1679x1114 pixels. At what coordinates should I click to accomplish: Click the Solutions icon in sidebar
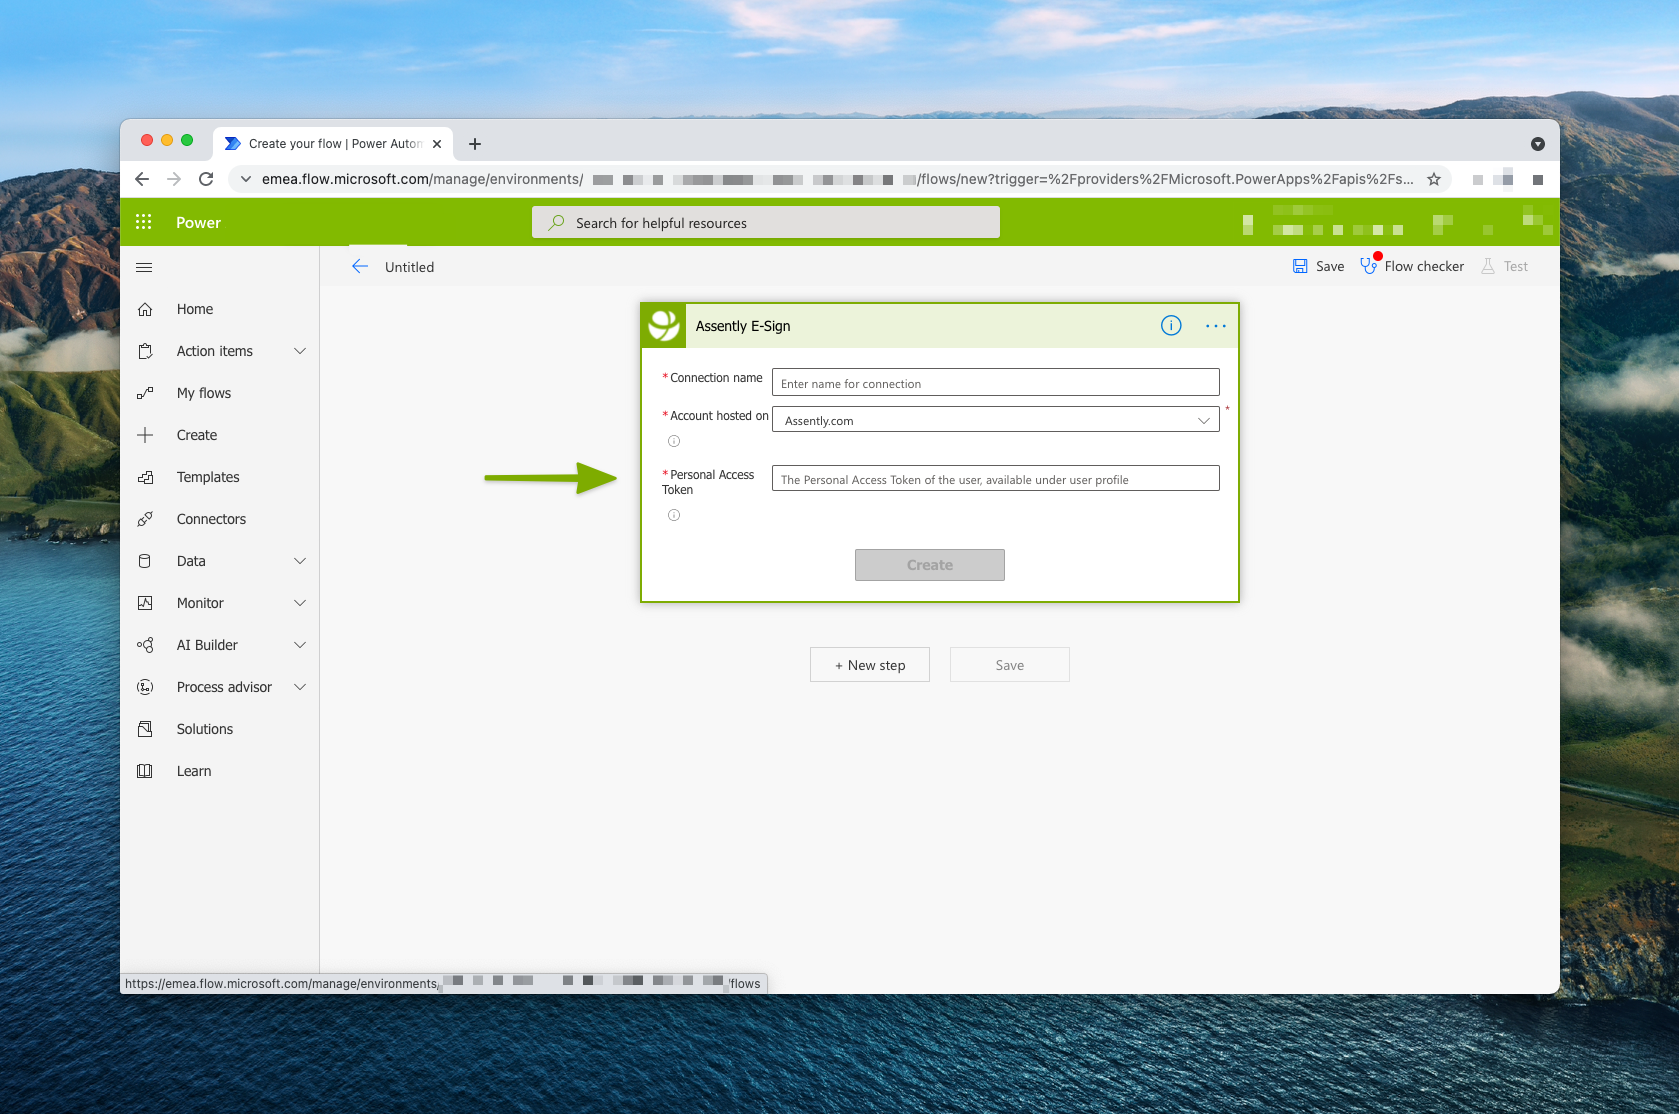pos(145,729)
